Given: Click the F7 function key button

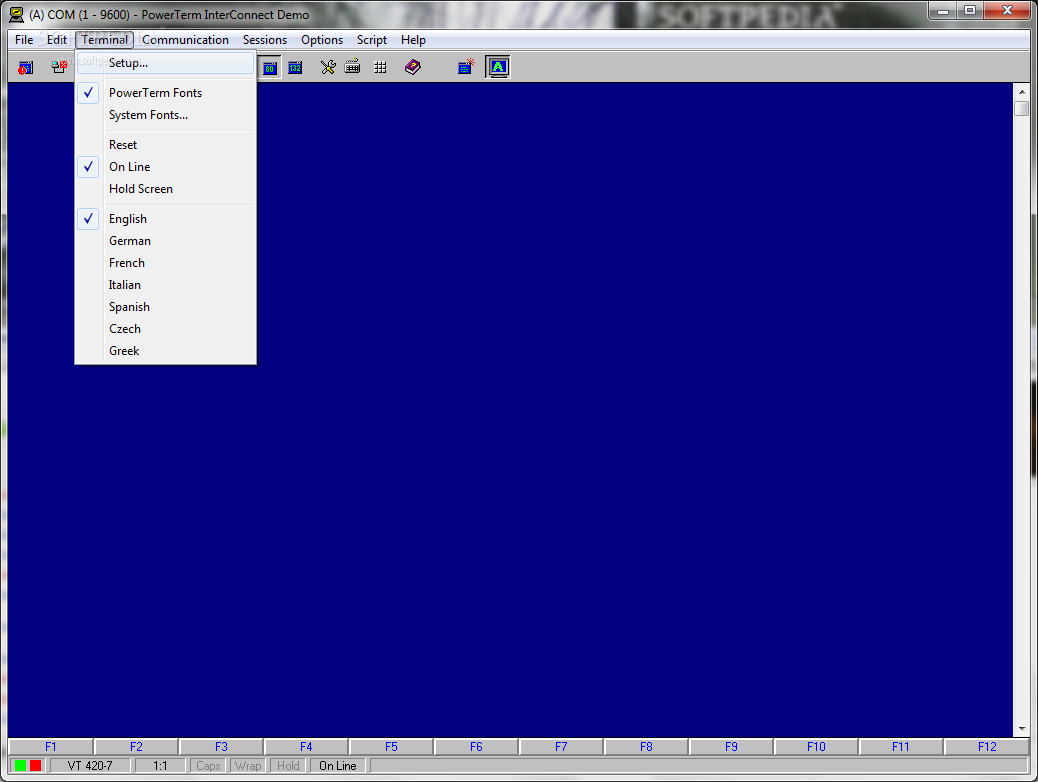Looking at the screenshot, I should pyautogui.click(x=561, y=747).
